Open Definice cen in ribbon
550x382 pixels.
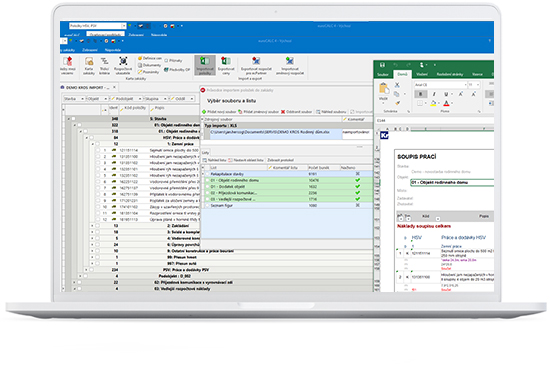pyautogui.click(x=150, y=58)
